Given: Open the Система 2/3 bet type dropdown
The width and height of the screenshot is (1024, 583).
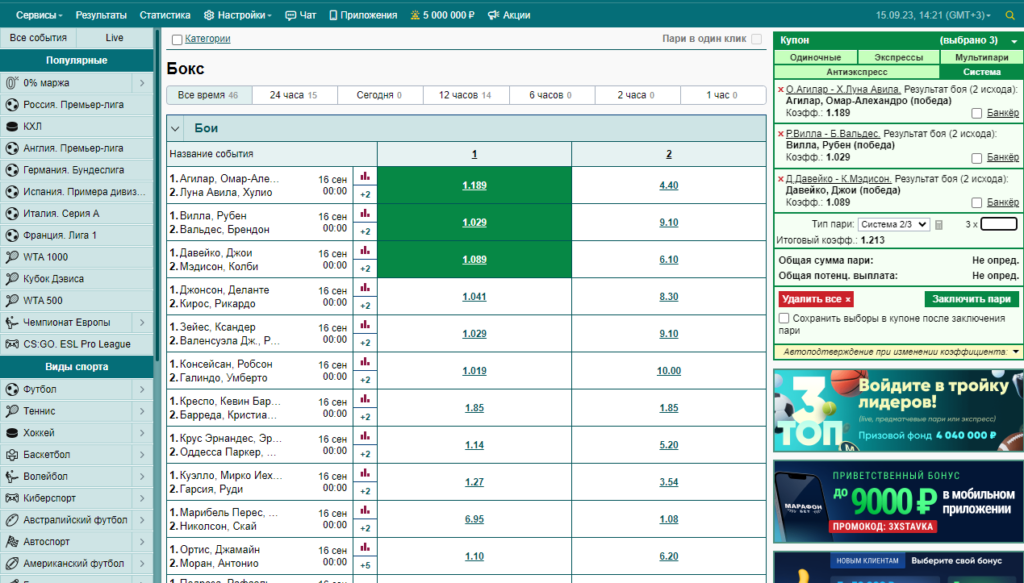Looking at the screenshot, I should [x=893, y=225].
